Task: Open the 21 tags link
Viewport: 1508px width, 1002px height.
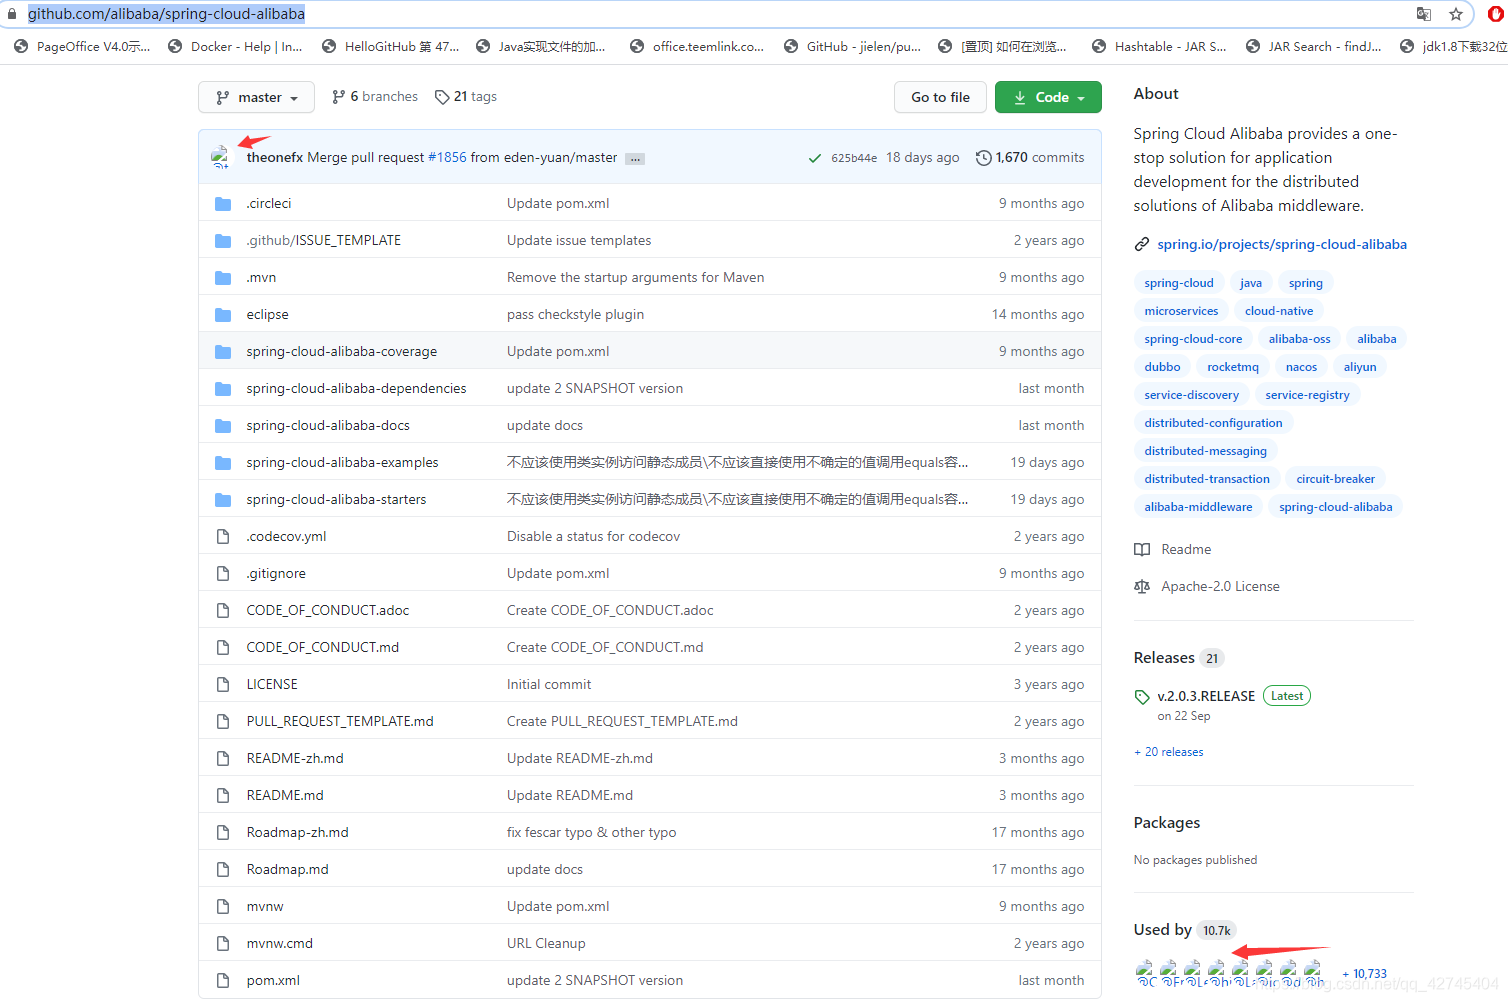Action: point(466,97)
